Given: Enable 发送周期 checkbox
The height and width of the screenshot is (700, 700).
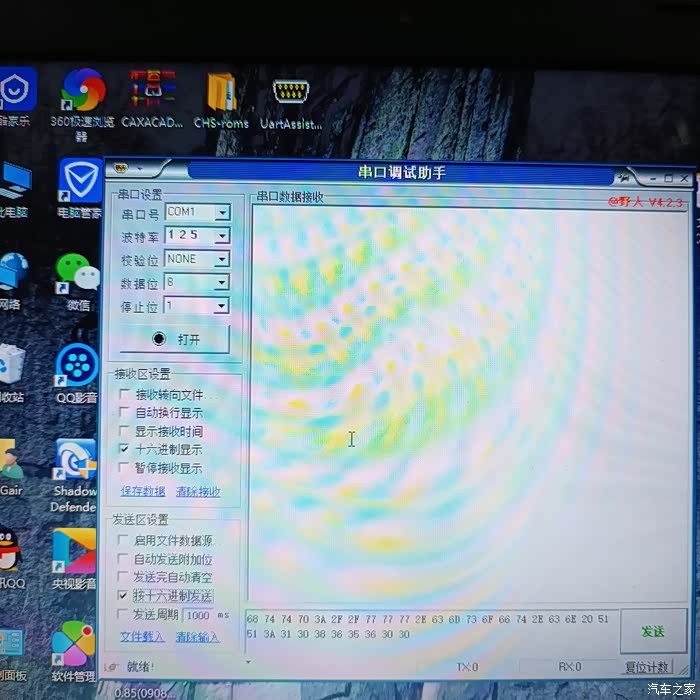Looking at the screenshot, I should (x=122, y=614).
